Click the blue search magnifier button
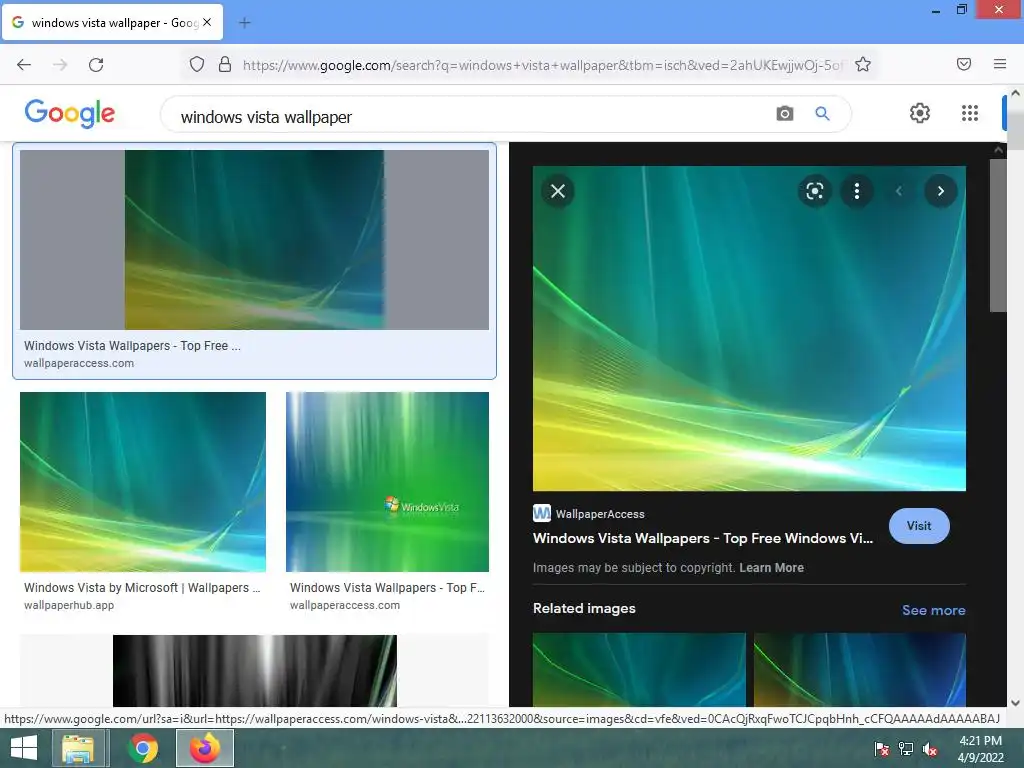 822,114
